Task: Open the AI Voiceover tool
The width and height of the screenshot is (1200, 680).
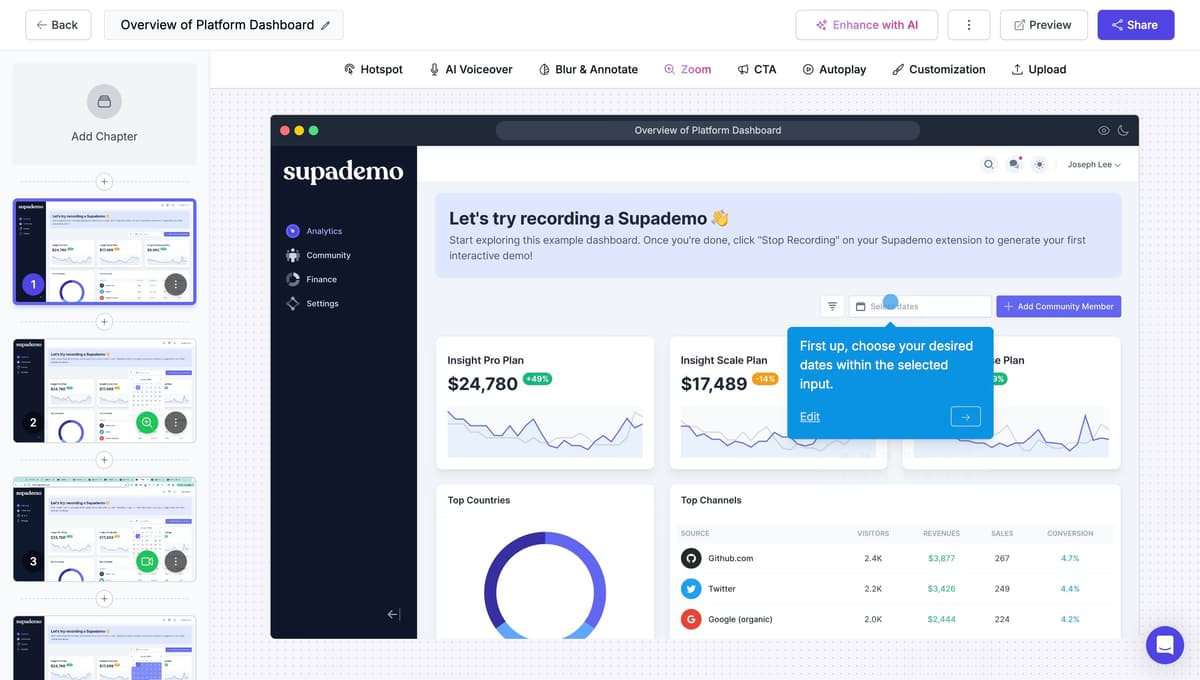Action: click(470, 69)
